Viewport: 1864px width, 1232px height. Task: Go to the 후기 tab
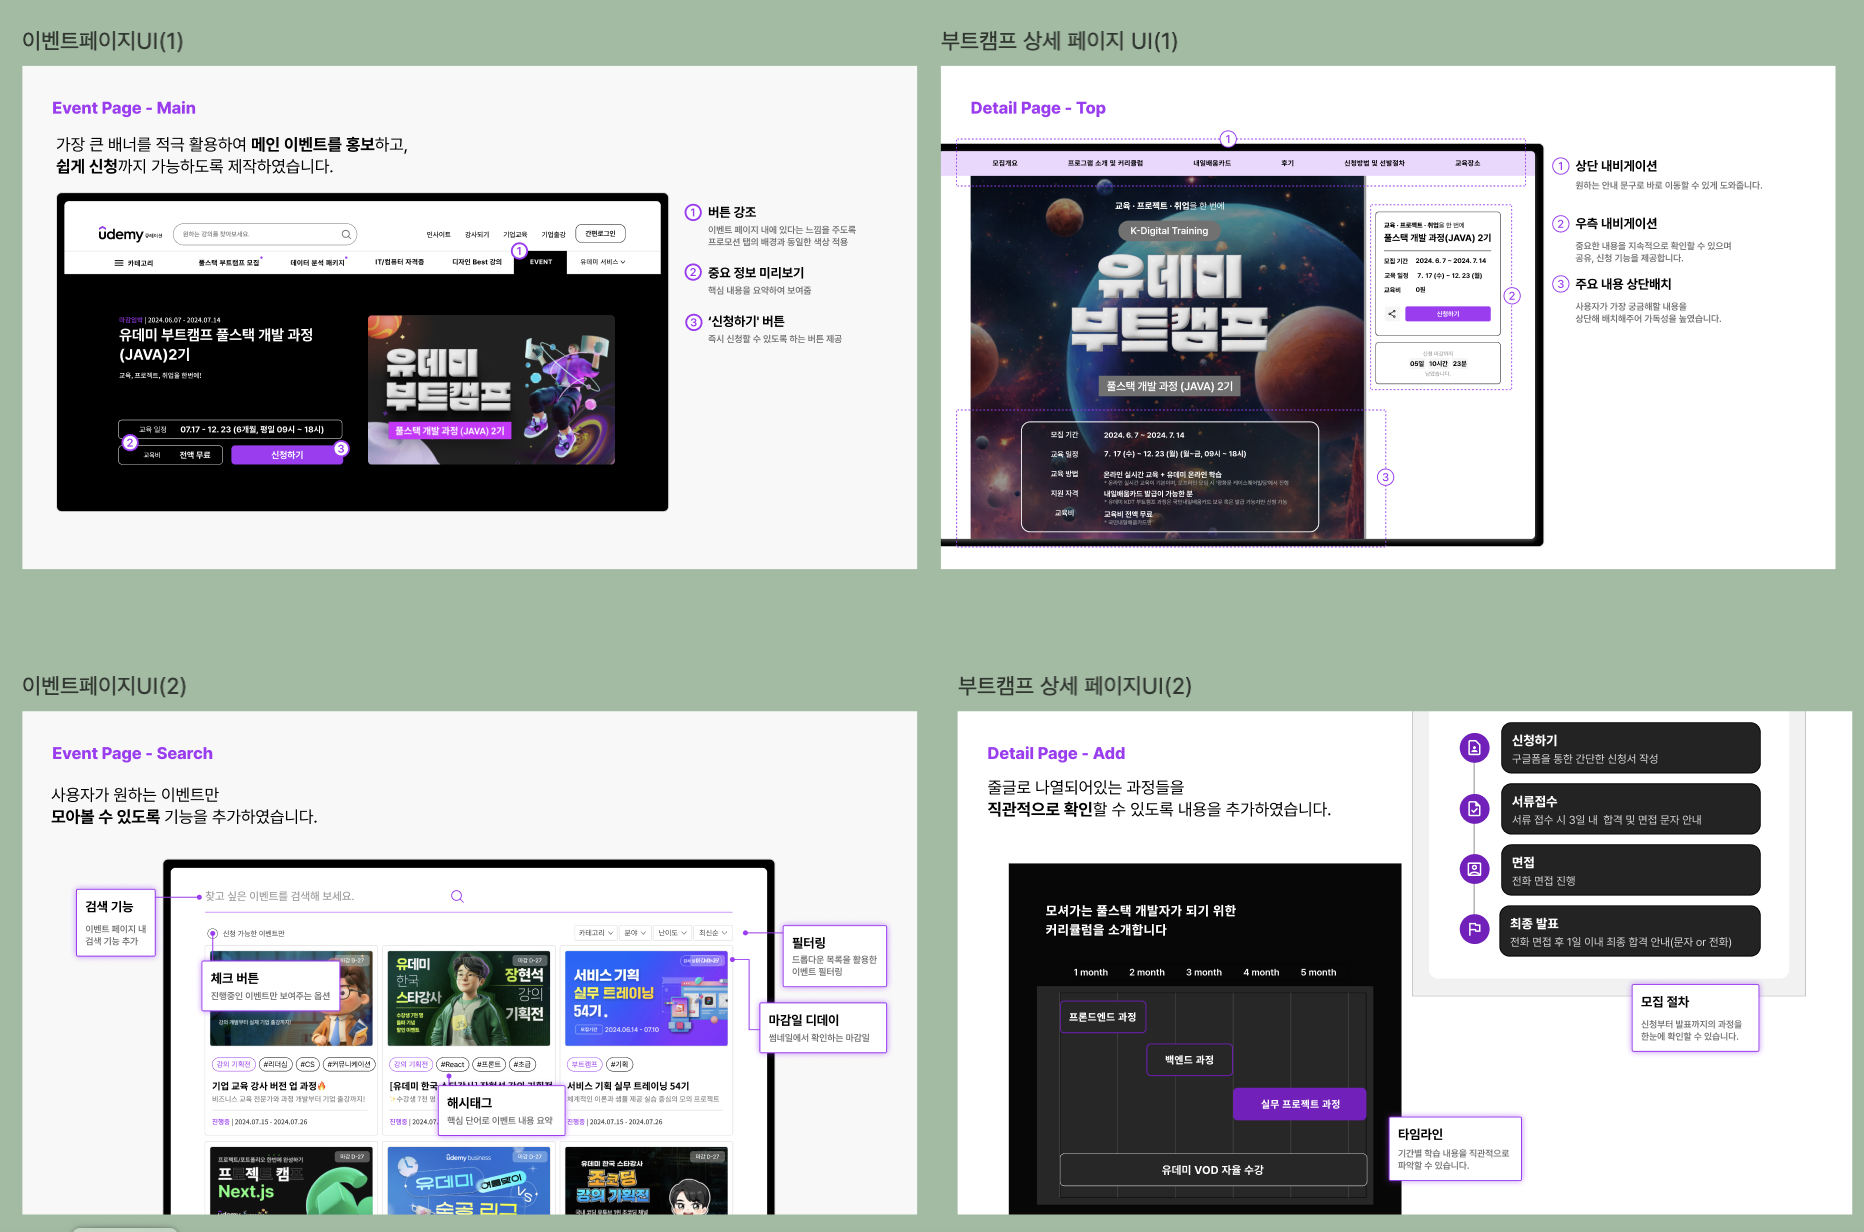1288,163
